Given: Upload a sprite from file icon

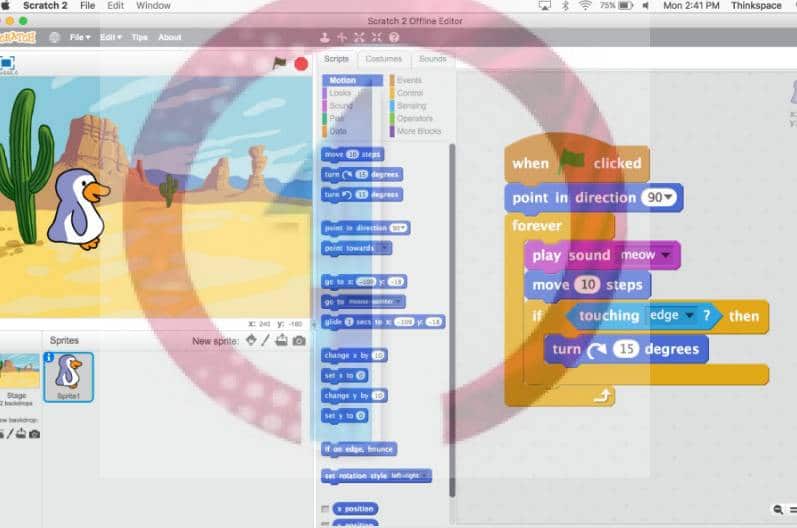Looking at the screenshot, I should point(283,341).
